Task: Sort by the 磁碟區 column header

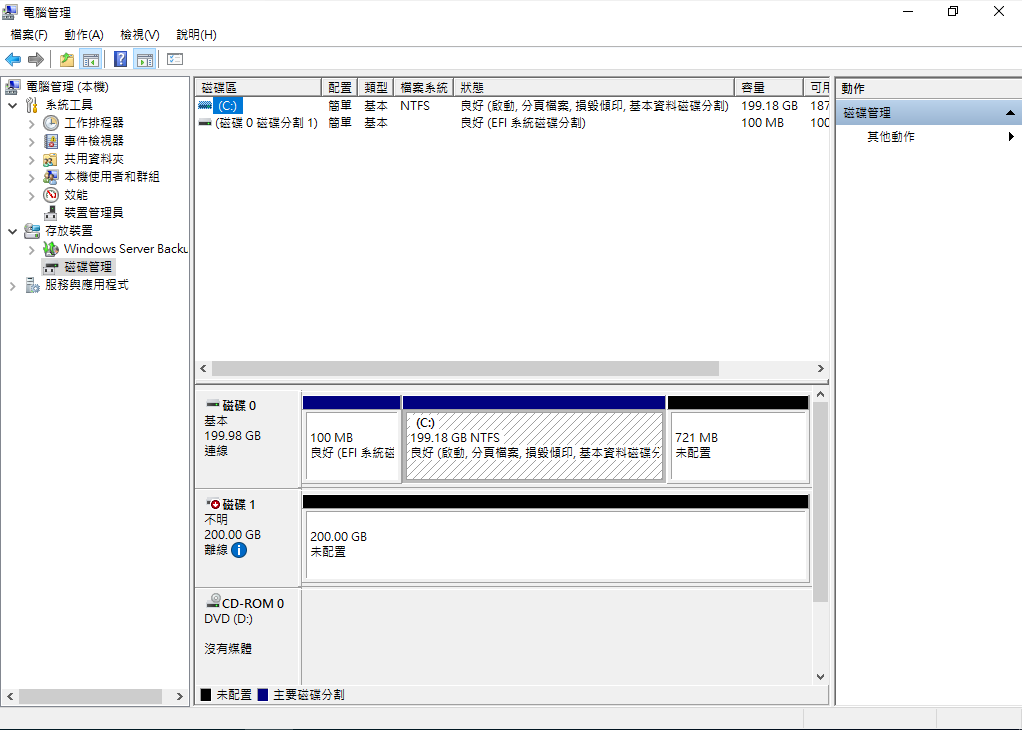Action: [258, 87]
